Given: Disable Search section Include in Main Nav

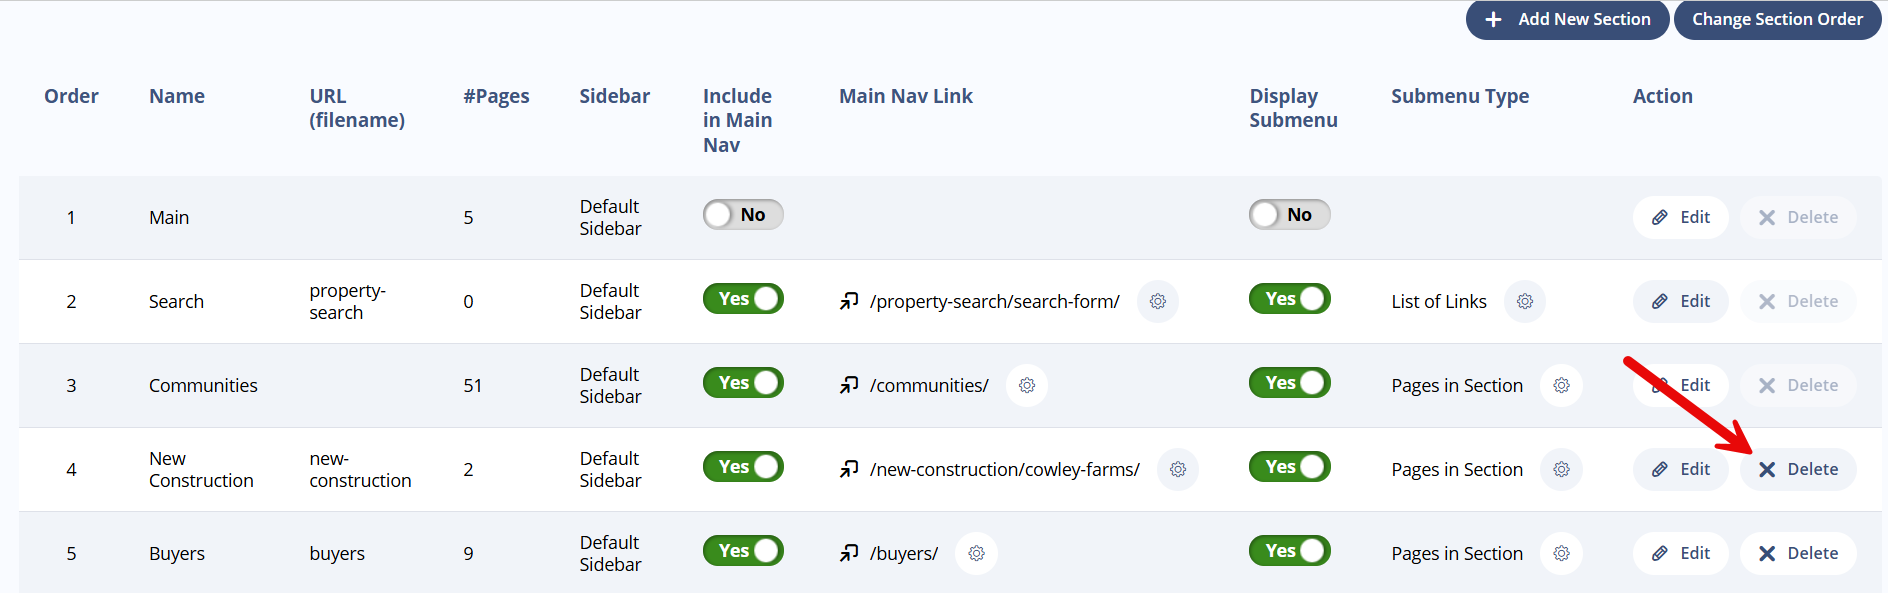Looking at the screenshot, I should (743, 299).
